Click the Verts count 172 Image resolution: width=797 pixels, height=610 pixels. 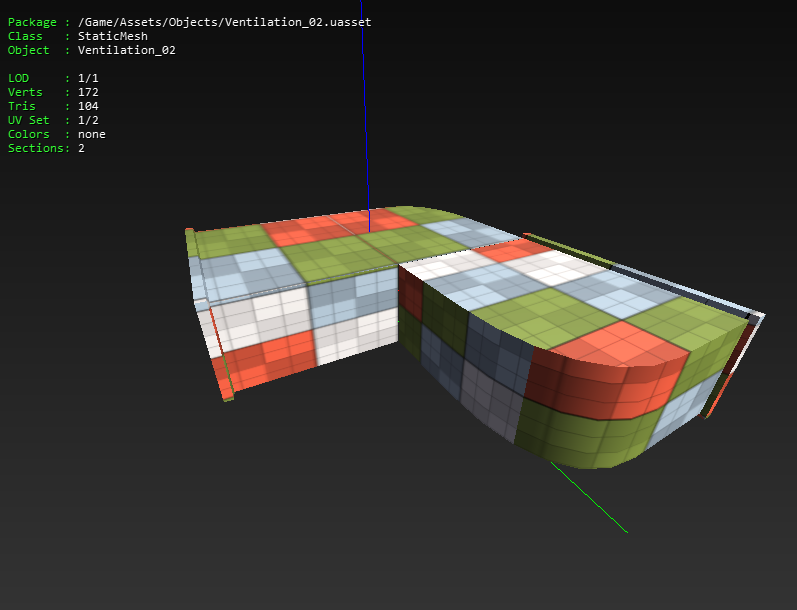tap(88, 92)
